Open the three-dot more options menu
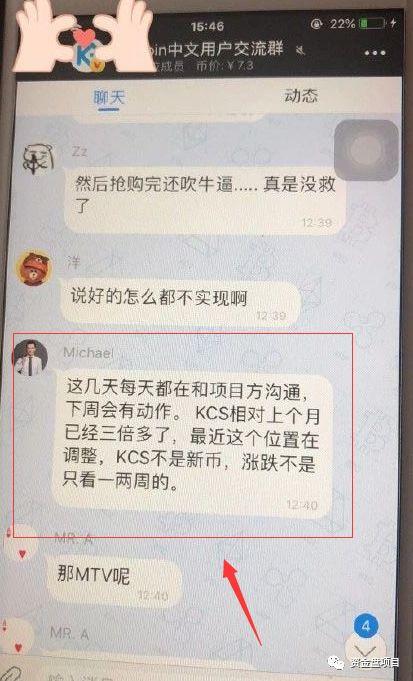 pyautogui.click(x=375, y=53)
